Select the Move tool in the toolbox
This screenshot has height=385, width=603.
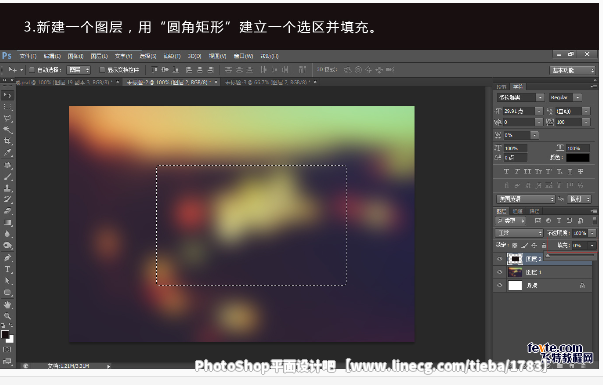[x=7, y=95]
